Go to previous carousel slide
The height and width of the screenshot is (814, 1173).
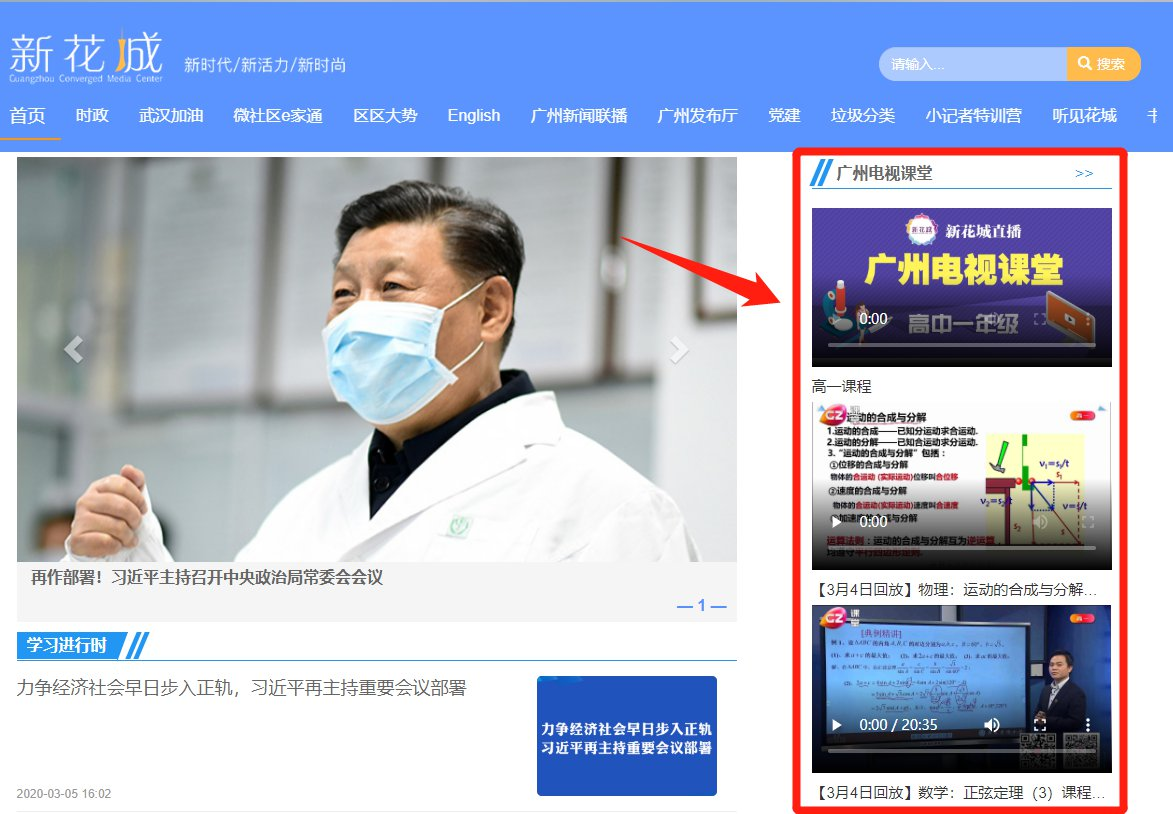pos(73,349)
